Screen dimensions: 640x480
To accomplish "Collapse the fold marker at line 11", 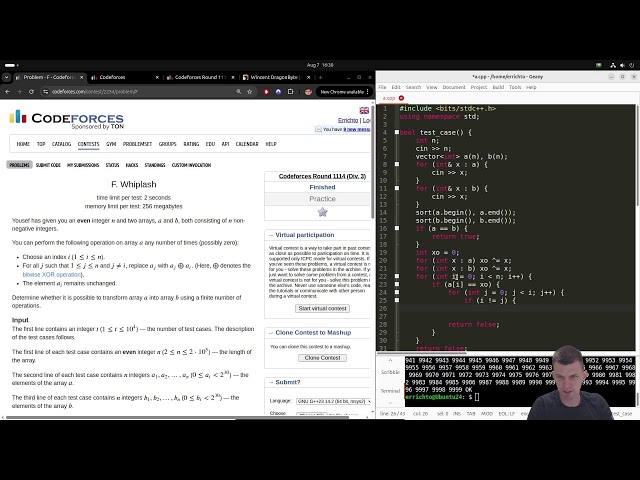I will pyautogui.click(x=397, y=188).
